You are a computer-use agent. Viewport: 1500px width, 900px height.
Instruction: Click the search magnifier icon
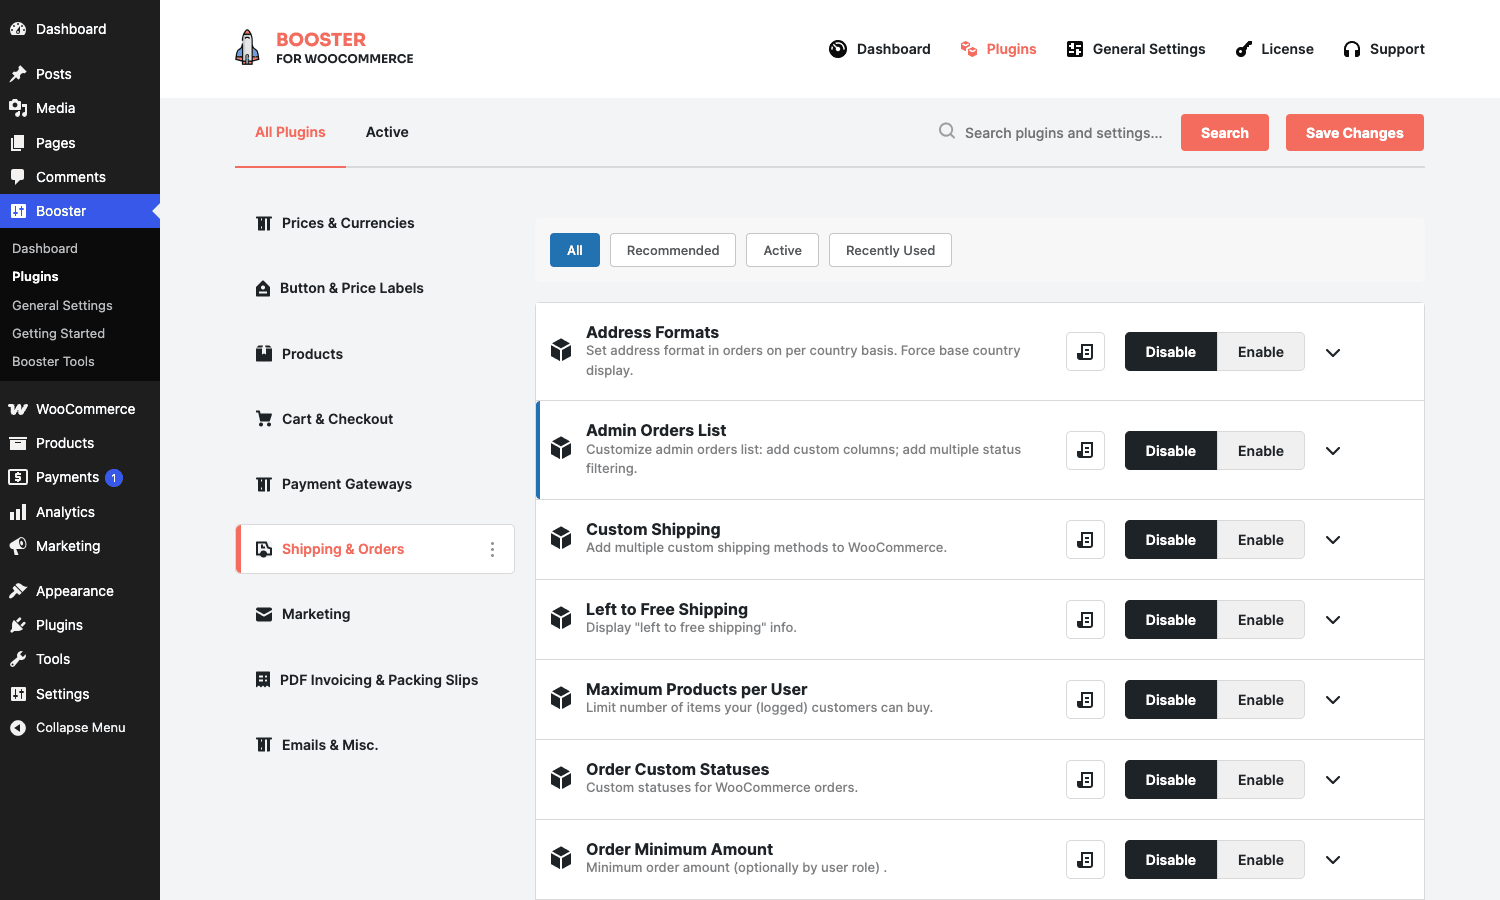pyautogui.click(x=946, y=131)
